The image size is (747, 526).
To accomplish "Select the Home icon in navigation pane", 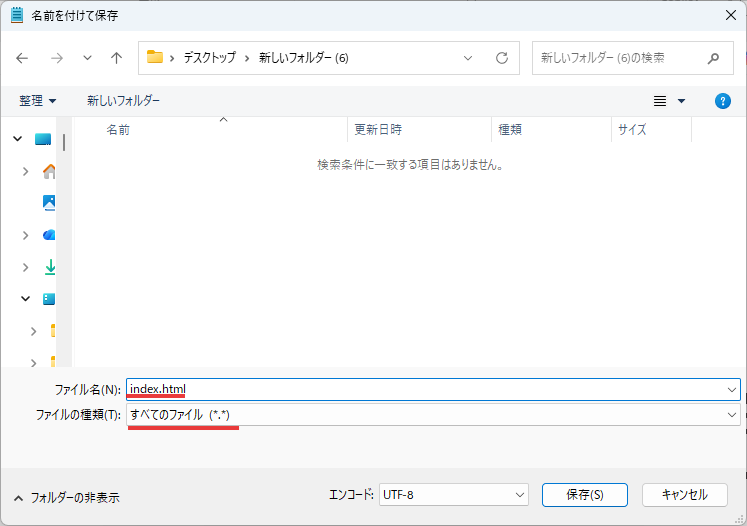I will [49, 171].
